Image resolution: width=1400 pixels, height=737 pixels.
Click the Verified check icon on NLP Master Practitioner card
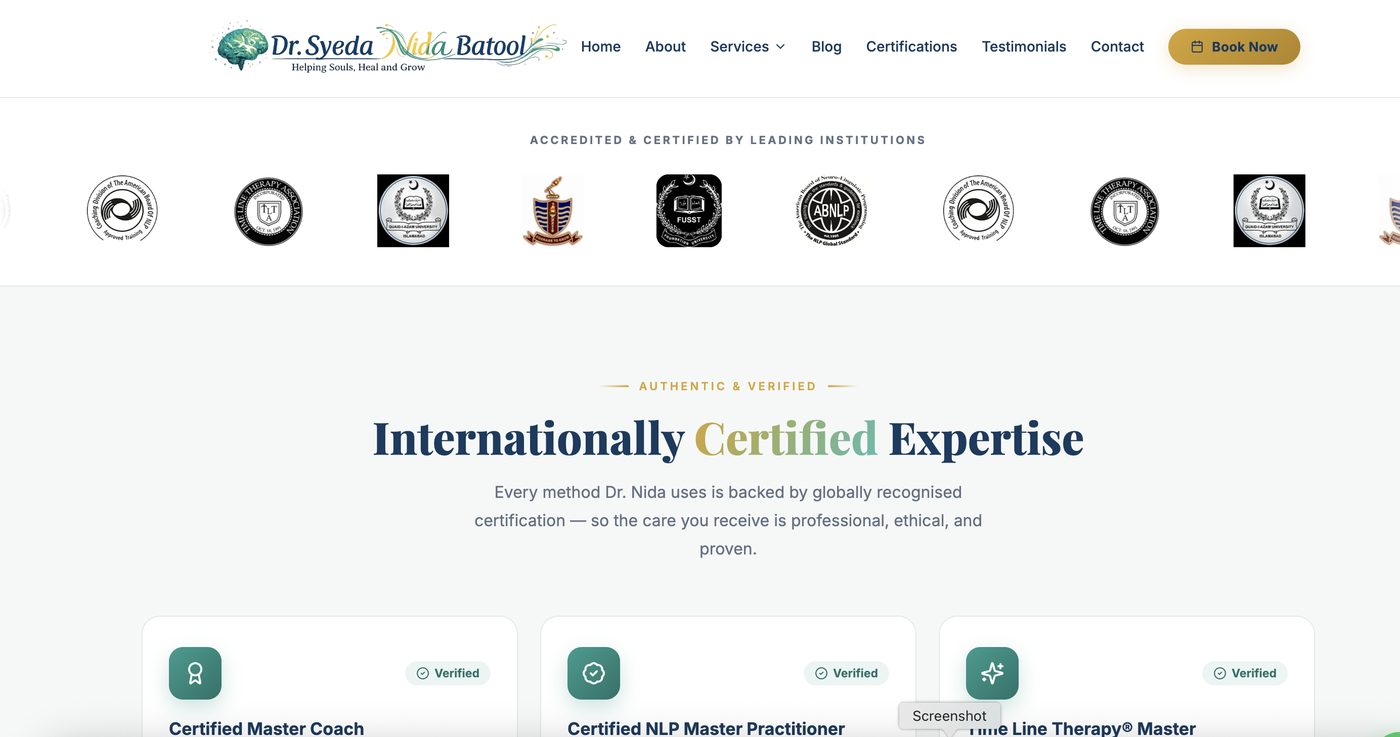point(821,673)
